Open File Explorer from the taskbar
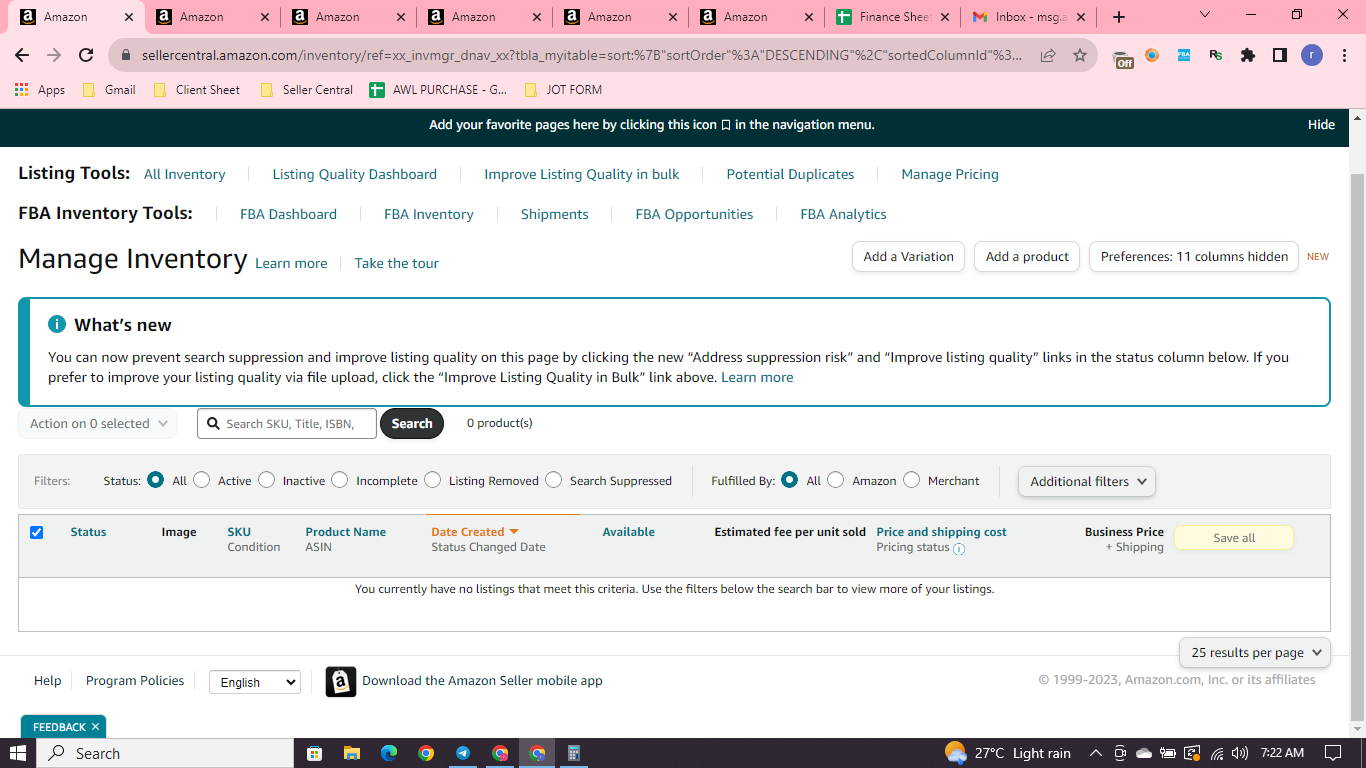This screenshot has width=1366, height=768. pyautogui.click(x=351, y=753)
